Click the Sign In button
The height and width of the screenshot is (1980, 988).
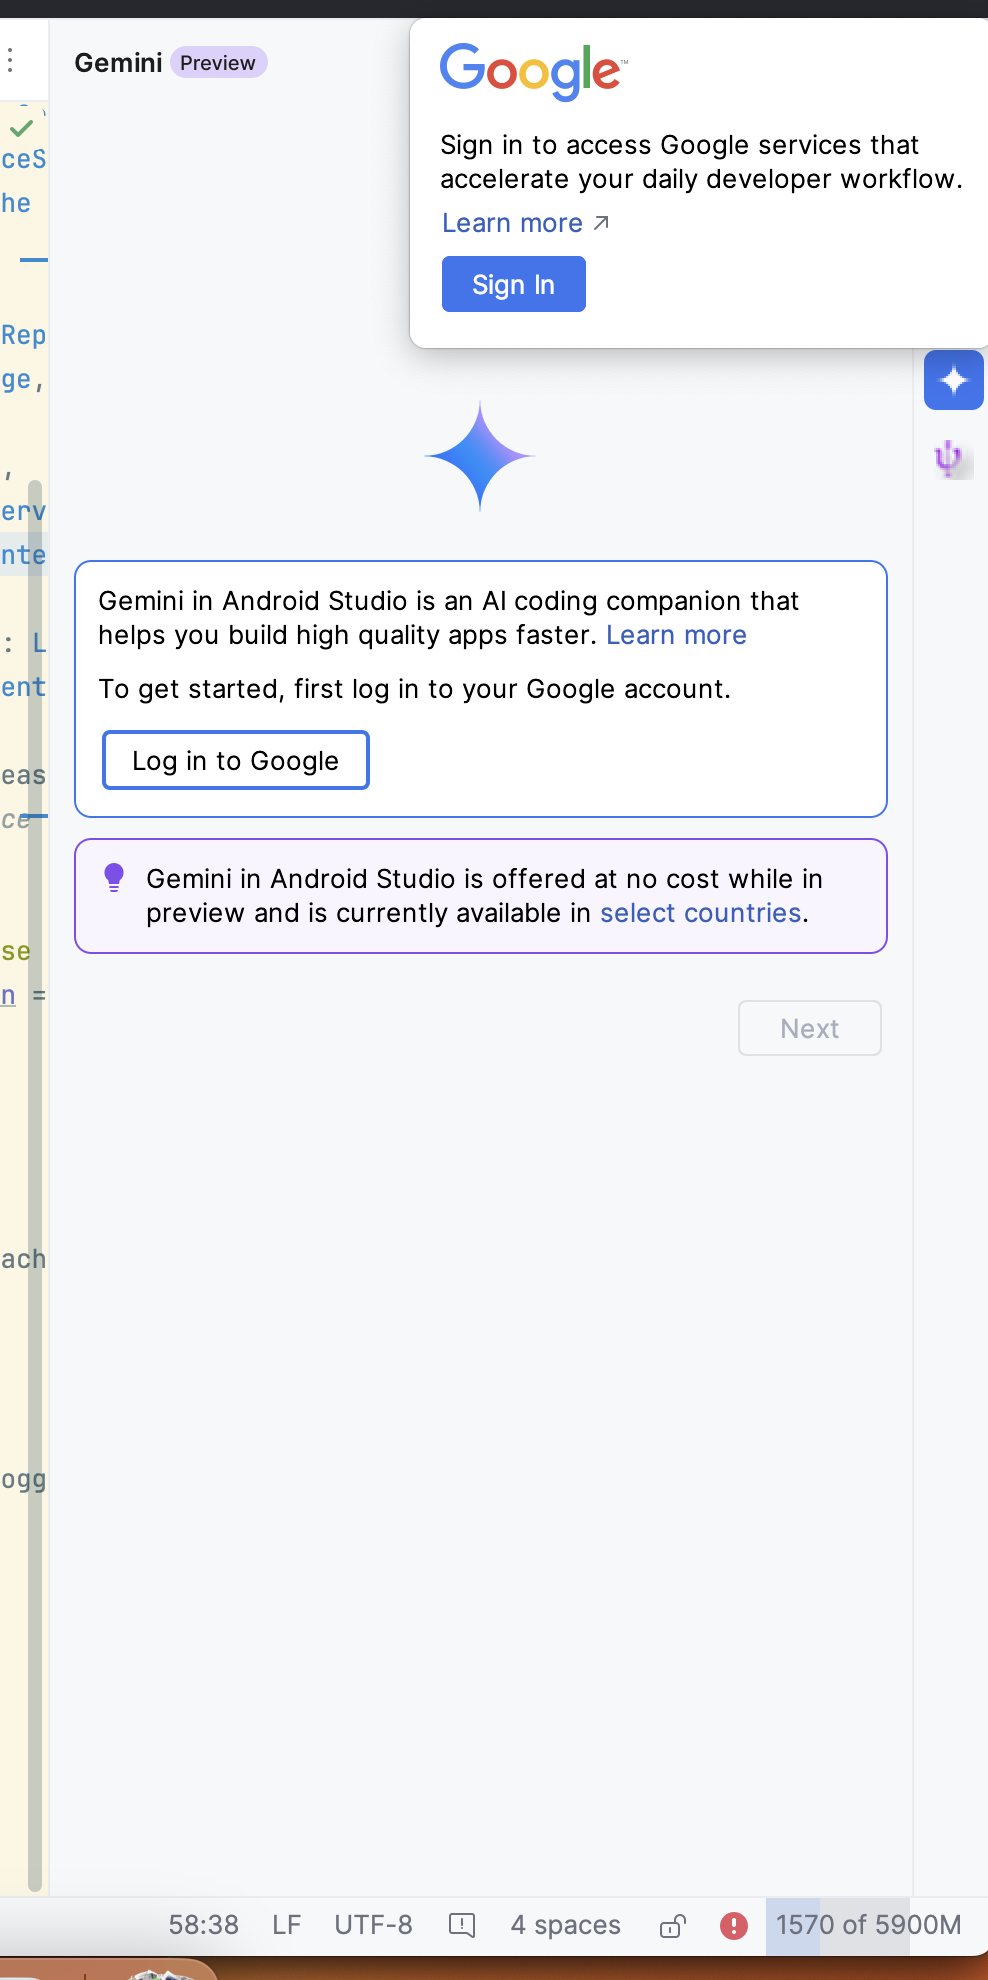click(513, 285)
